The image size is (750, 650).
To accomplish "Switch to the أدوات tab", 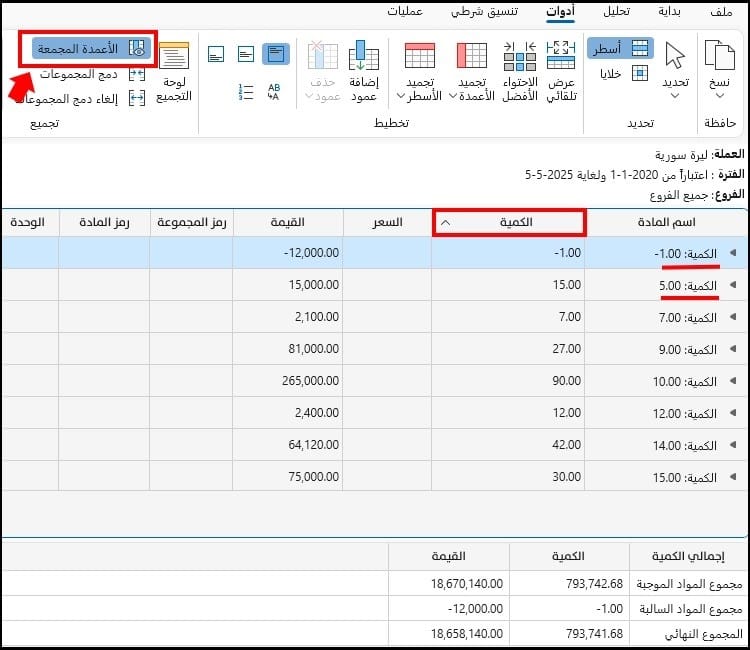I will click(x=561, y=11).
